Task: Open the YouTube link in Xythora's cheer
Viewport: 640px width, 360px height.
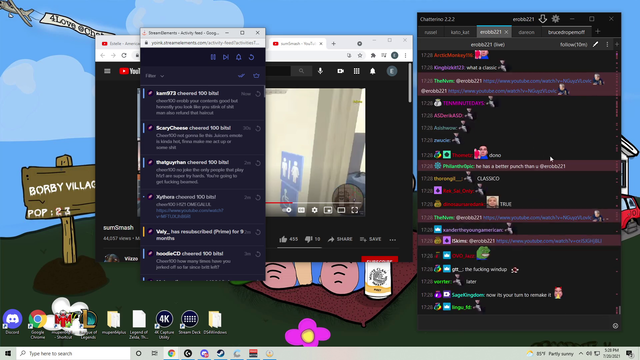Action: tap(190, 213)
